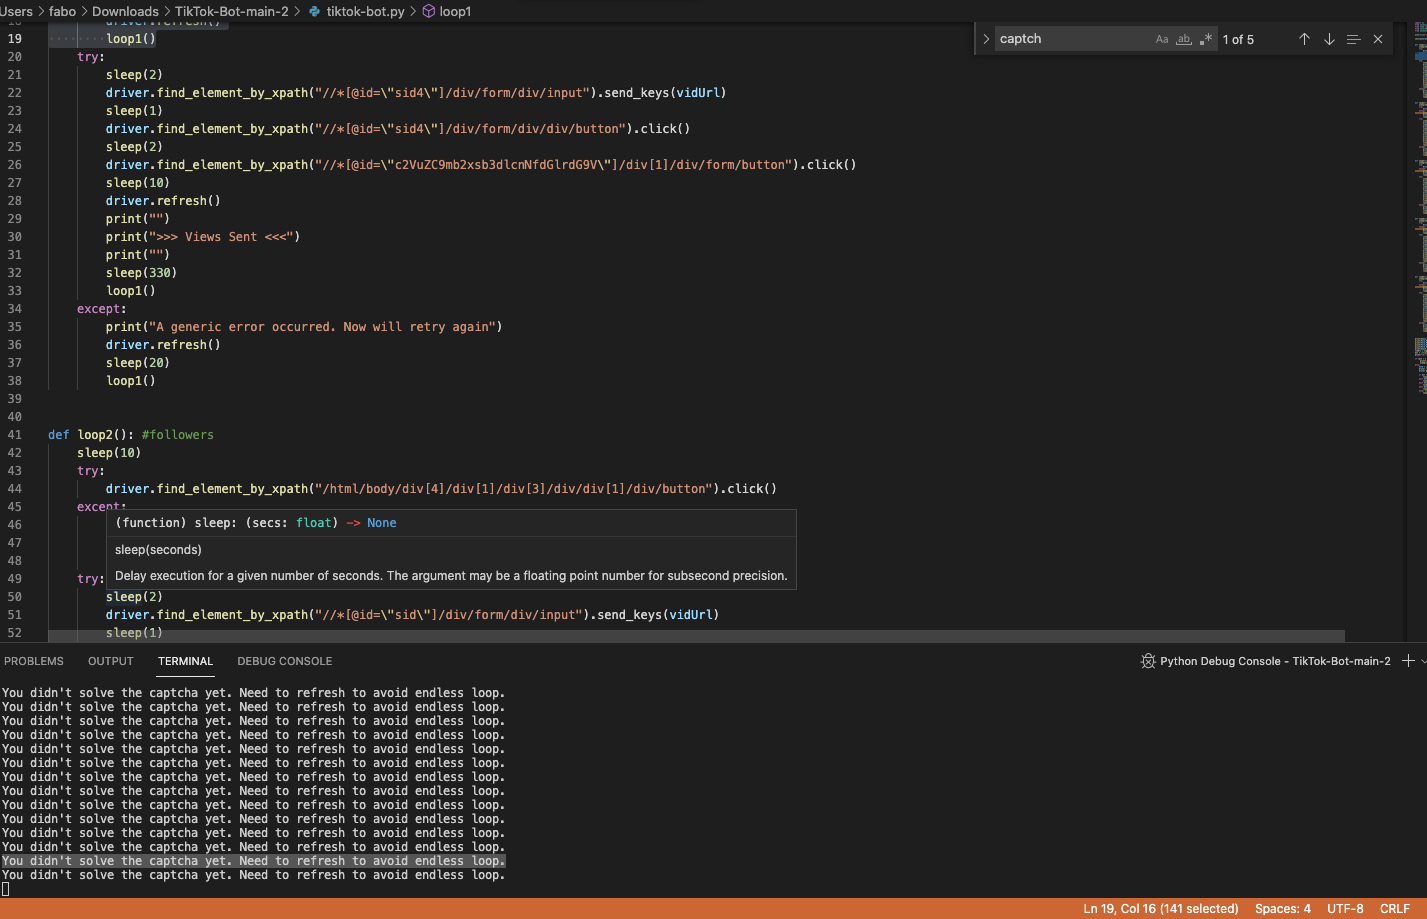1427x919 pixels.
Task: Toggle Find in Selection icon
Action: pyautogui.click(x=1353, y=39)
